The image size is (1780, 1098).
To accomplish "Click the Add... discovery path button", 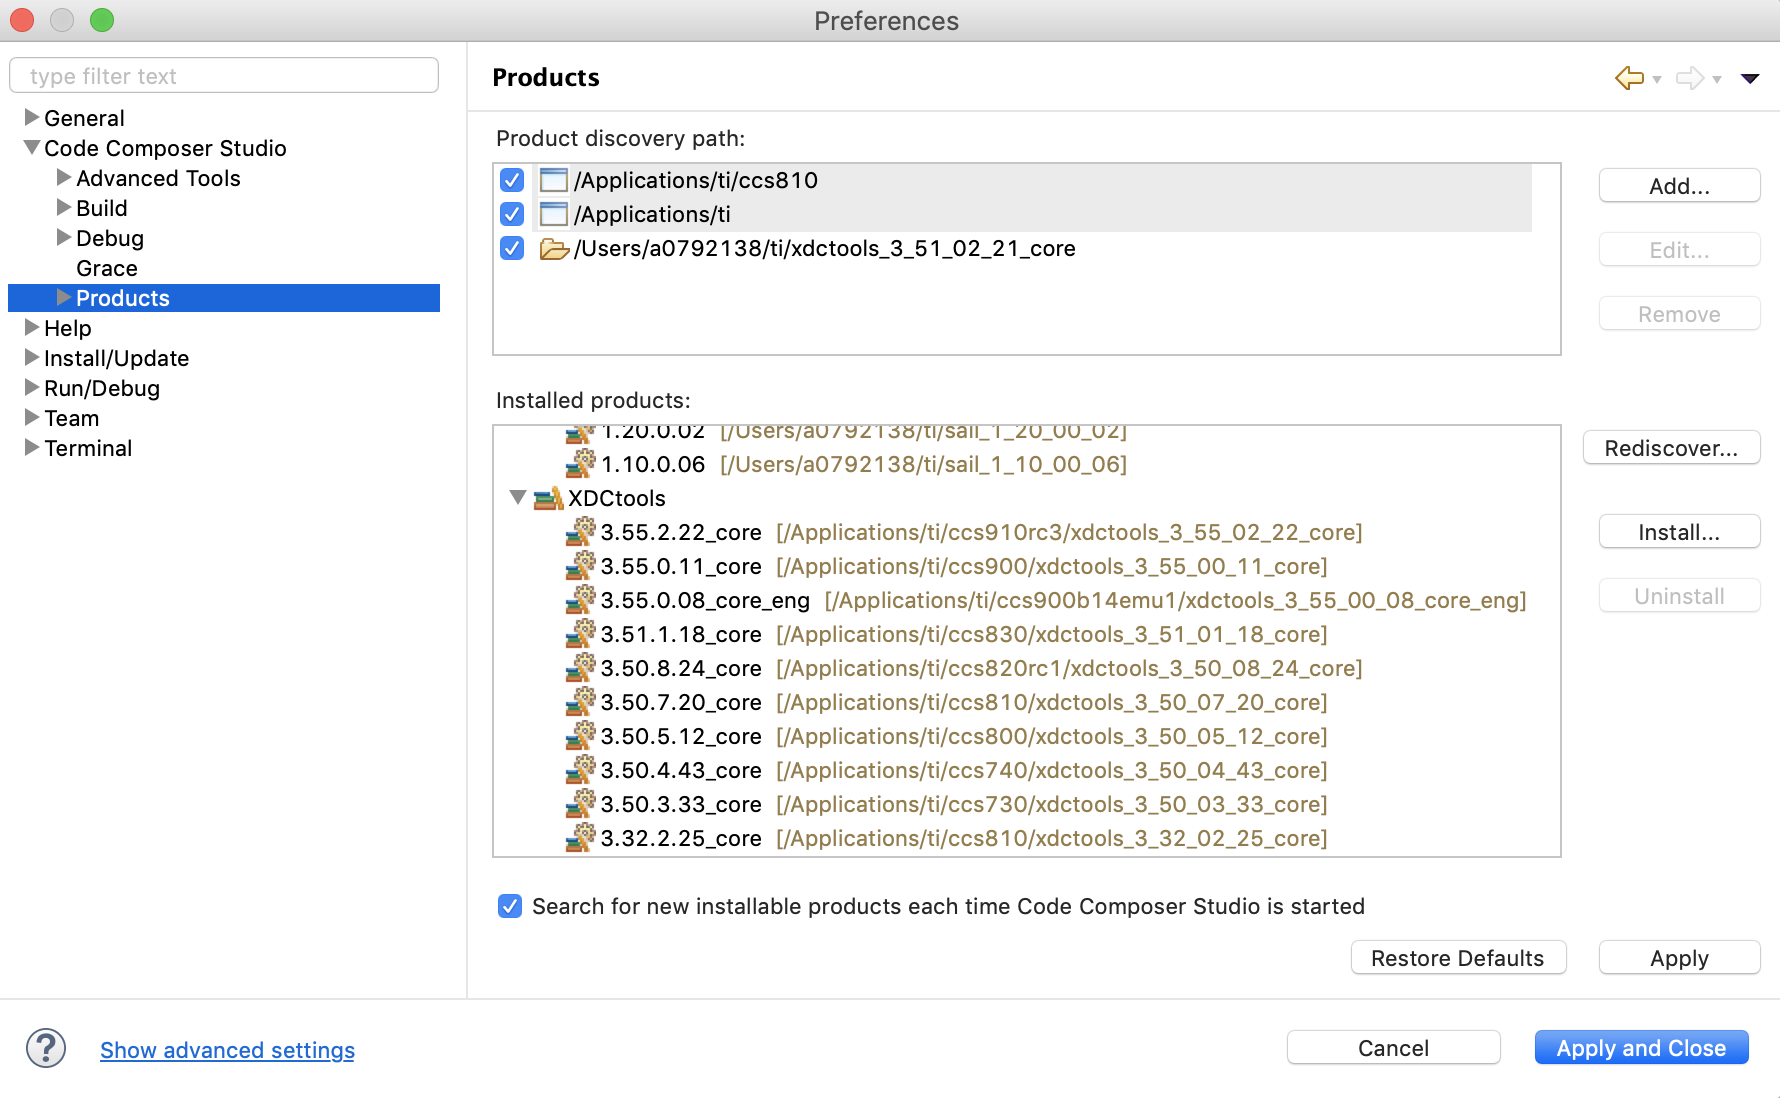I will [1680, 186].
